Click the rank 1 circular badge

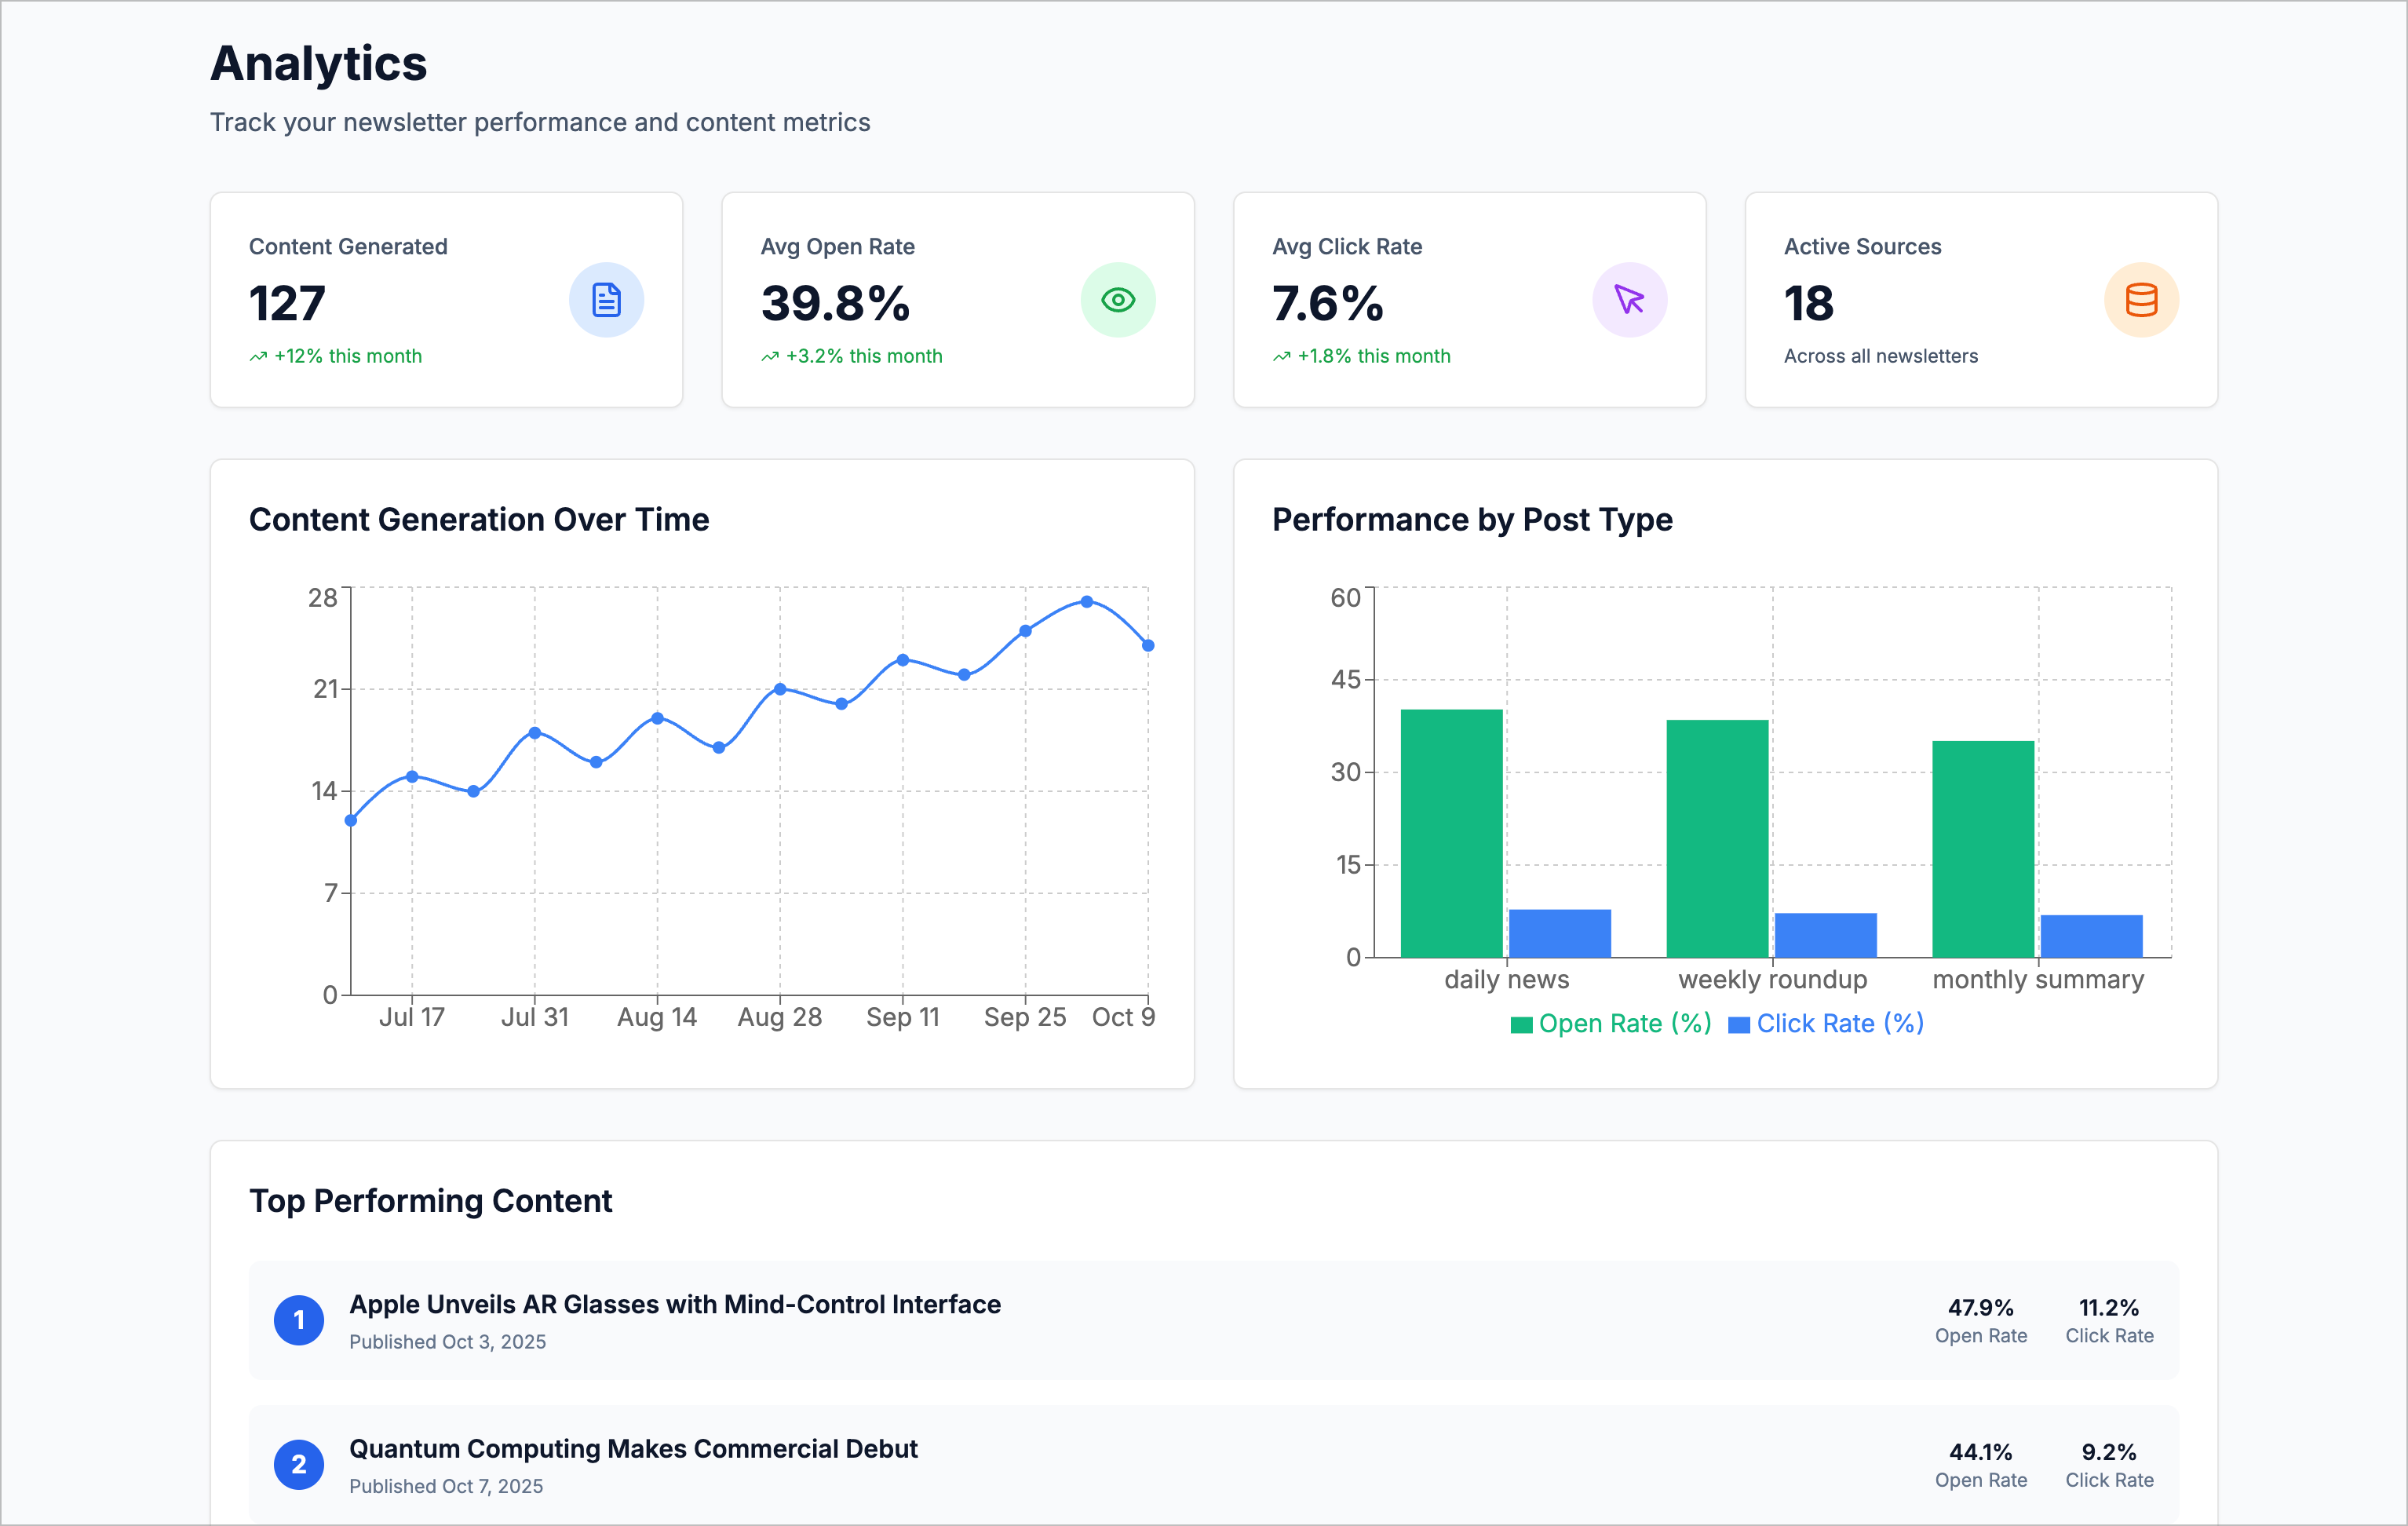click(x=298, y=1320)
